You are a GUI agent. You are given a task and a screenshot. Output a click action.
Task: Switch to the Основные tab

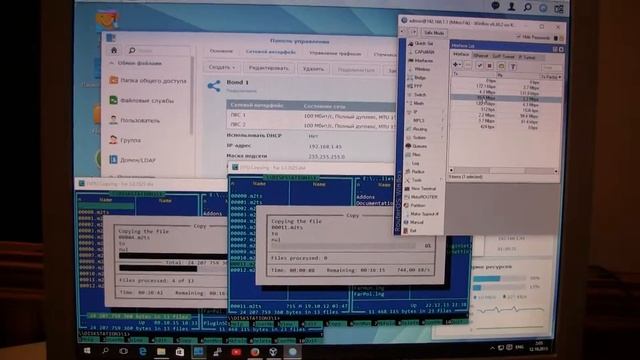coord(221,51)
